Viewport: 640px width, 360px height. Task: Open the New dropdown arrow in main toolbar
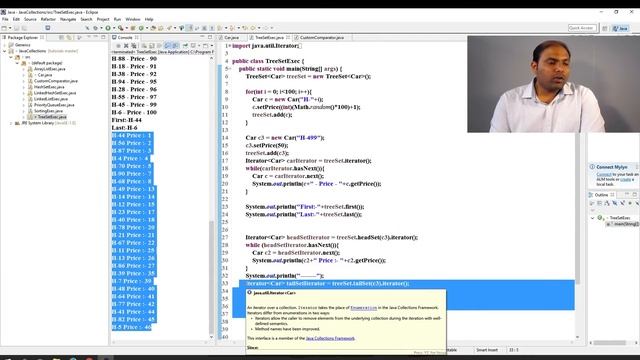(10, 28)
